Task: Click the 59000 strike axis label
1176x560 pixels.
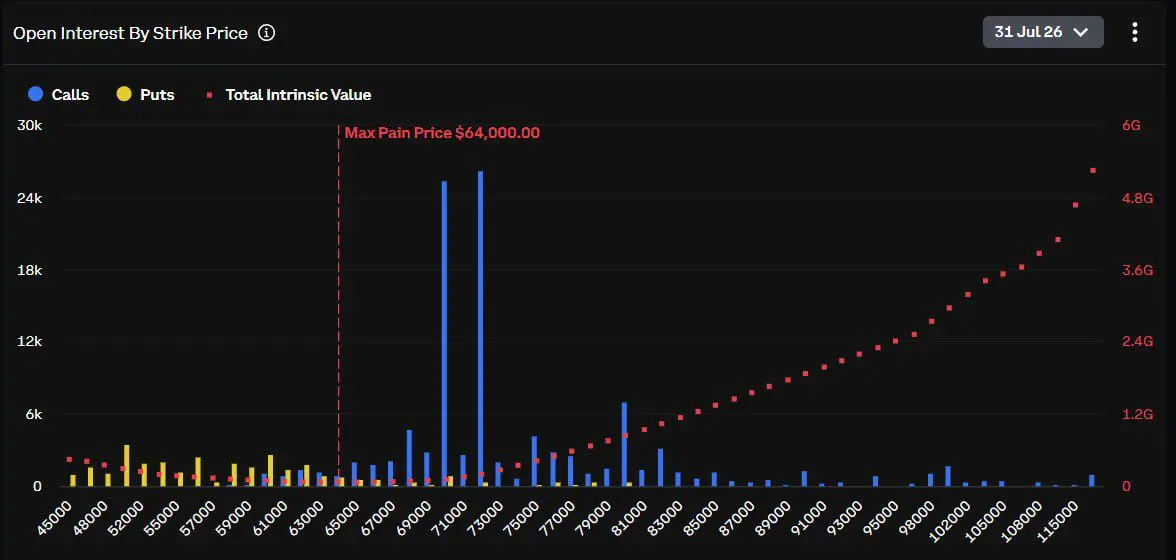Action: point(236,517)
